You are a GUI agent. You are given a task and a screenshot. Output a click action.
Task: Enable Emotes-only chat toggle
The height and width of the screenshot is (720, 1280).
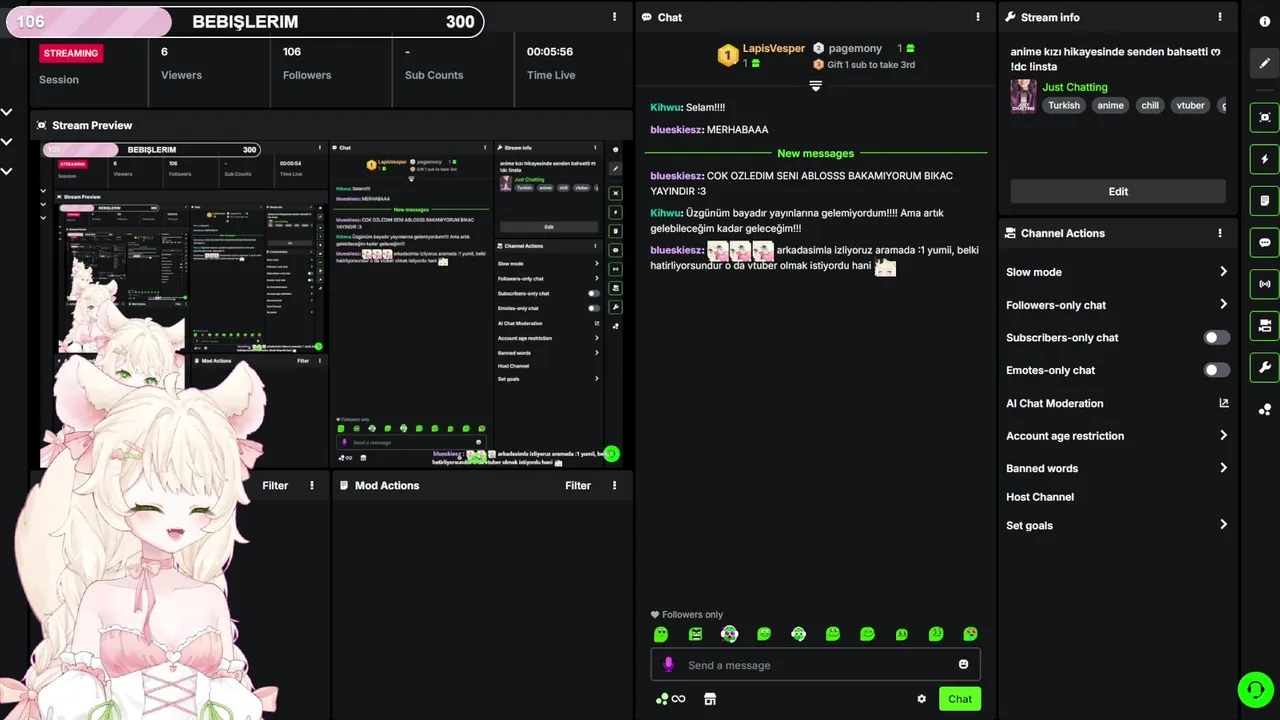(1217, 370)
